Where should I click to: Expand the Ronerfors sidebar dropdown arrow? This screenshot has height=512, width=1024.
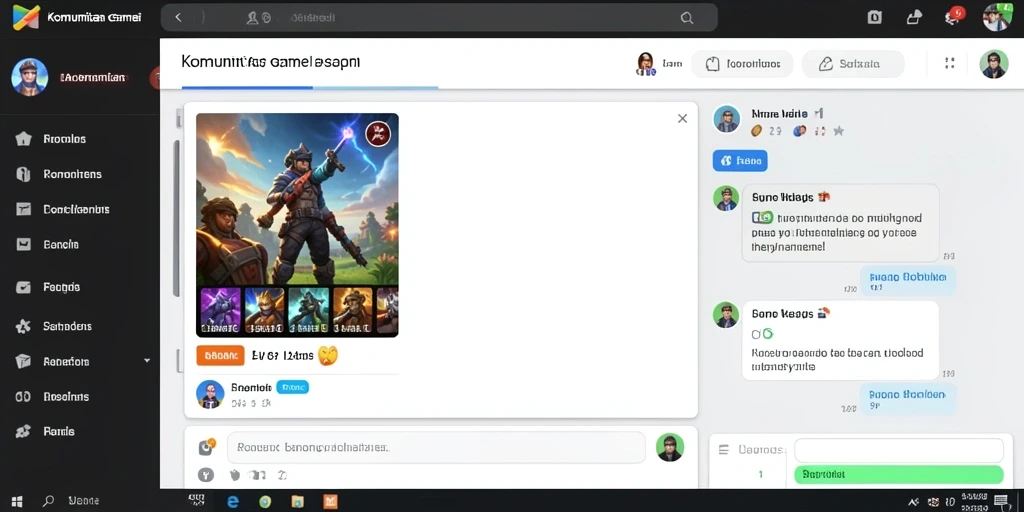[x=147, y=360]
